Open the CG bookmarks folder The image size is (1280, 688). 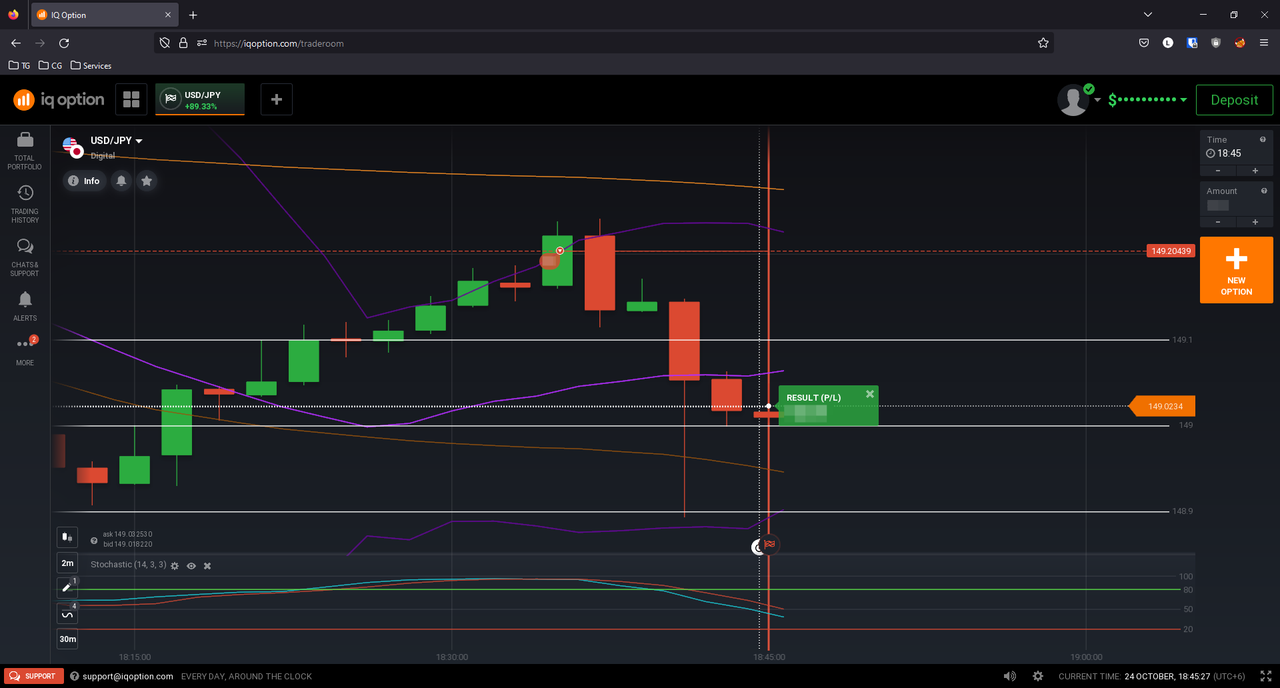click(x=50, y=66)
